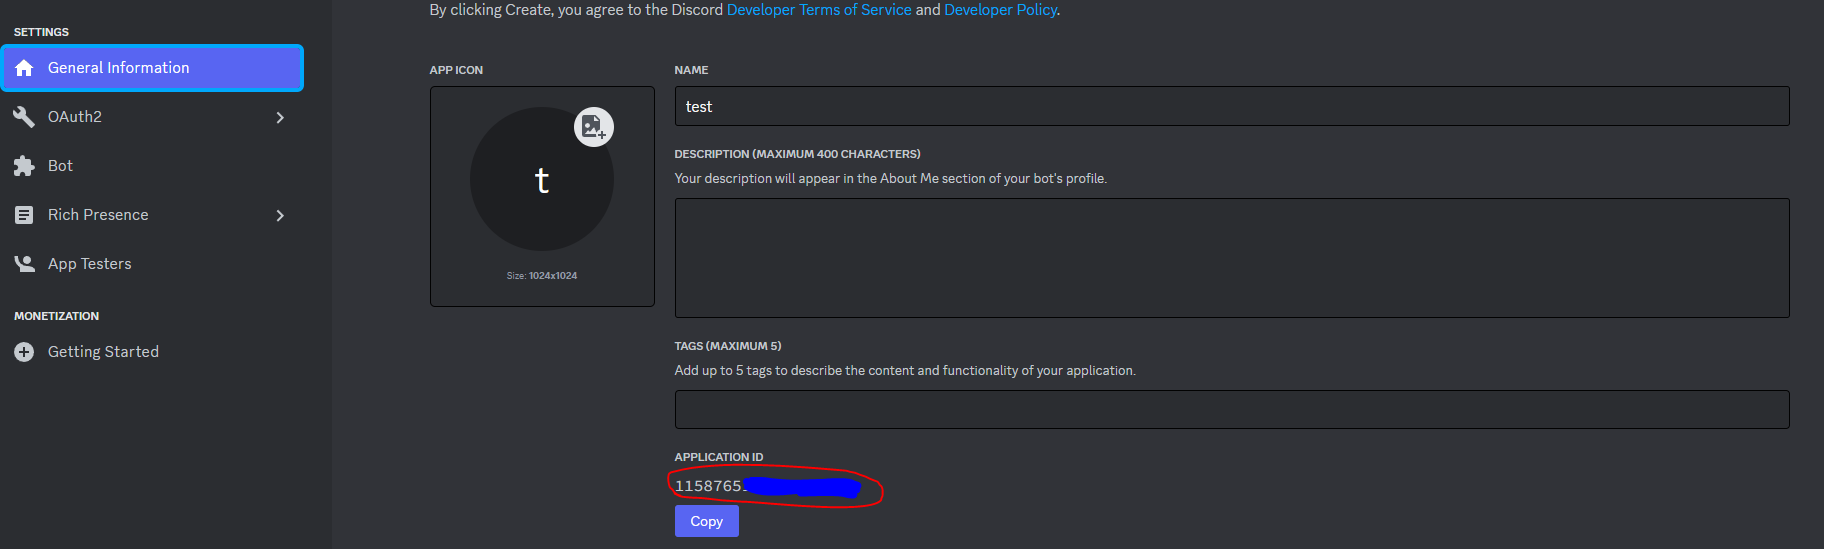Image resolution: width=1824 pixels, height=549 pixels.
Task: Open Getting Started under Monetization
Action: click(x=152, y=352)
